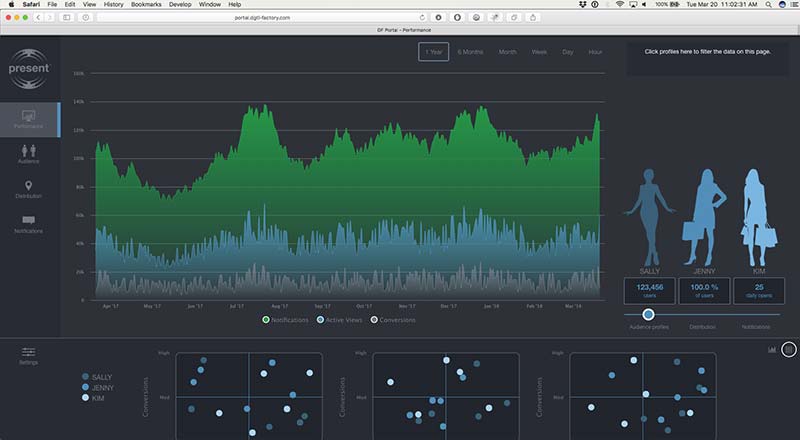800x440 pixels.
Task: Open the Performance section in sidebar
Action: point(30,119)
